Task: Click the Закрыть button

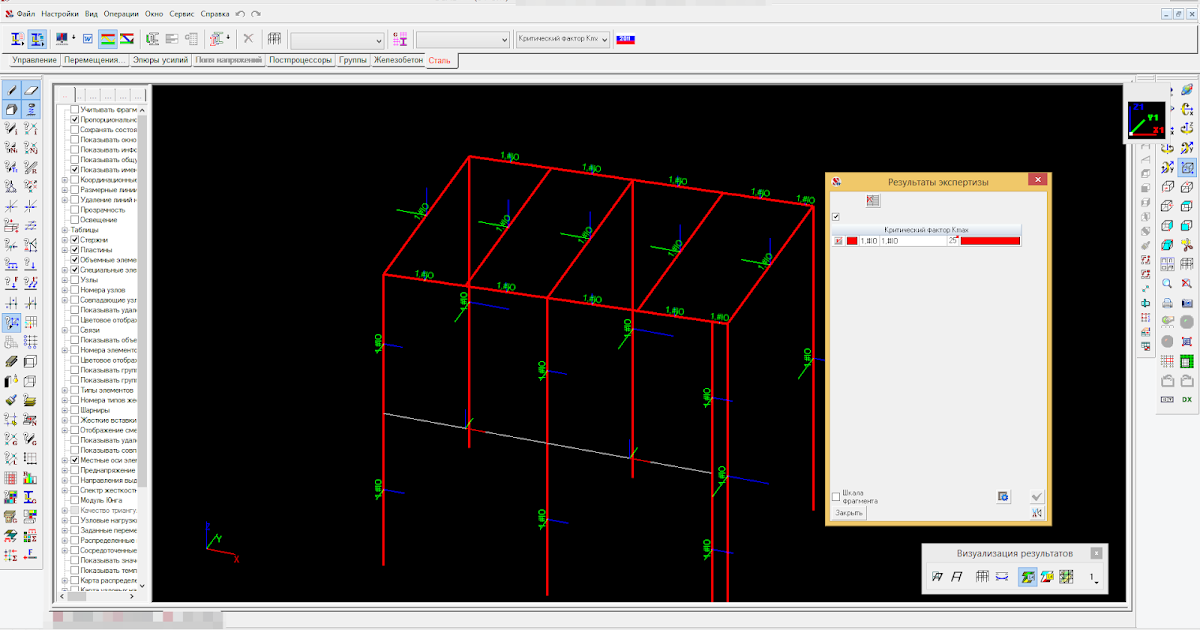Action: [x=849, y=513]
